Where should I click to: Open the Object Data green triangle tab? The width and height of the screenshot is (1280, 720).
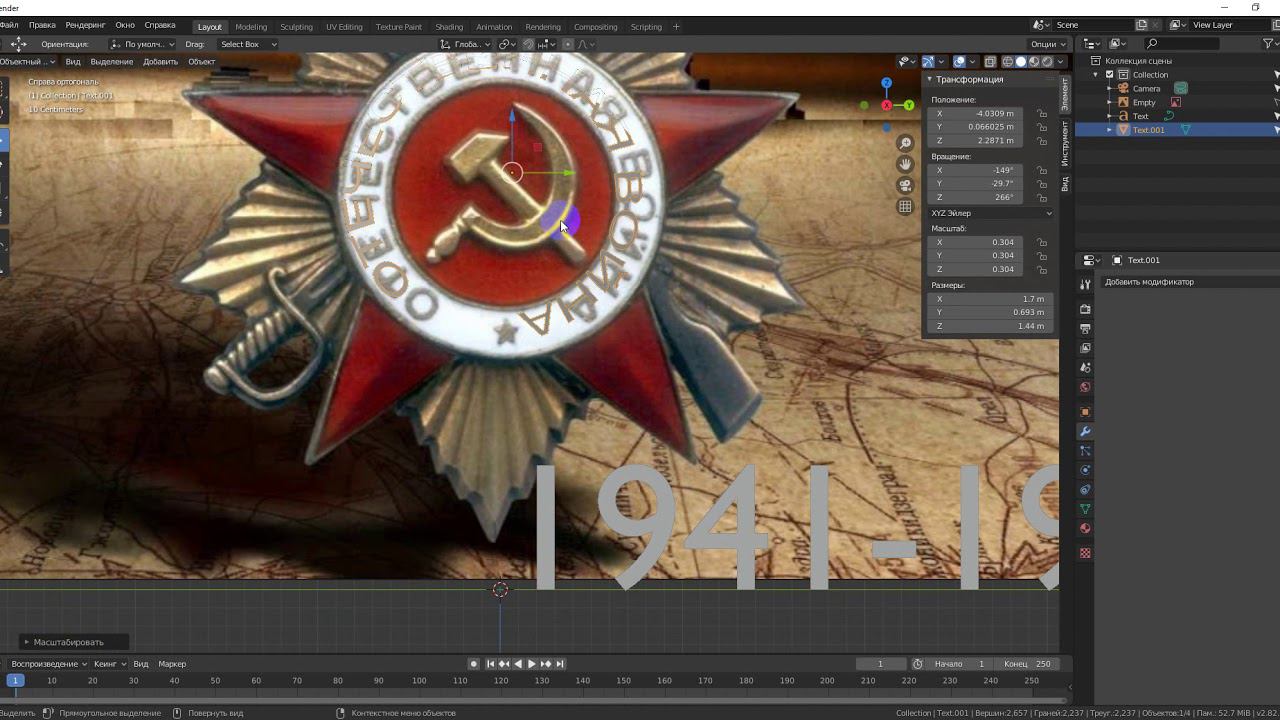pyautogui.click(x=1085, y=509)
